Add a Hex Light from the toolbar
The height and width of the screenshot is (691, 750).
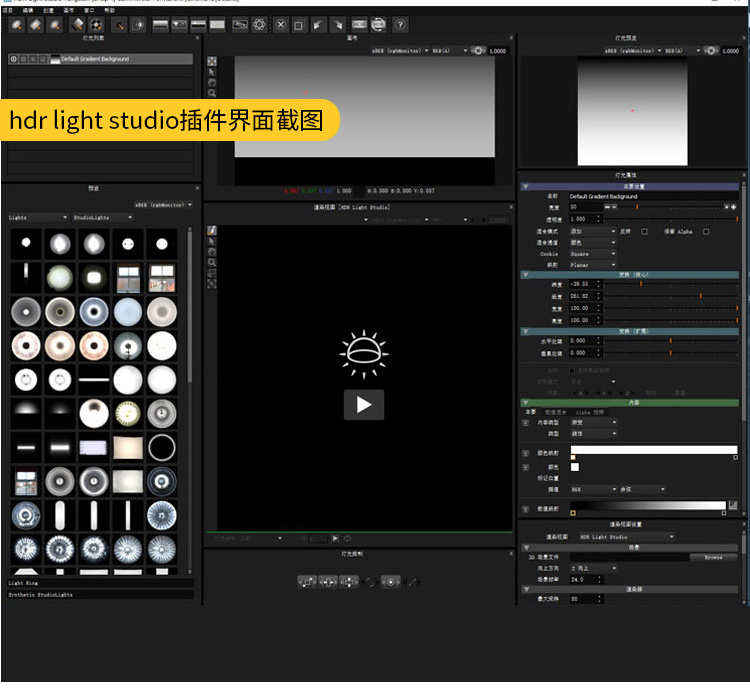[55, 24]
